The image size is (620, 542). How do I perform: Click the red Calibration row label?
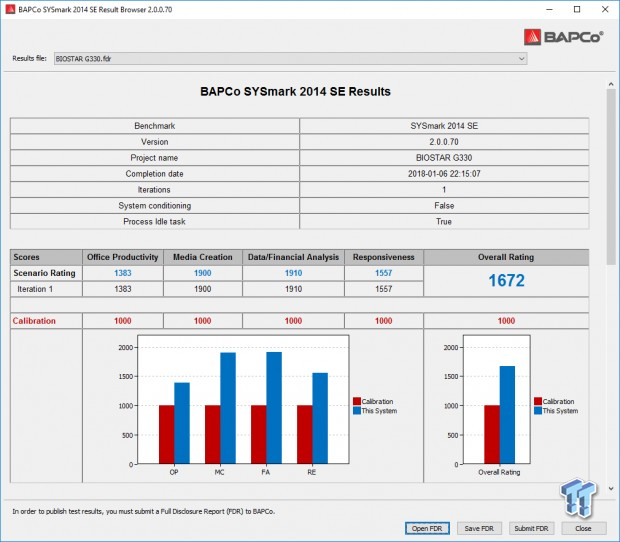click(x=34, y=321)
